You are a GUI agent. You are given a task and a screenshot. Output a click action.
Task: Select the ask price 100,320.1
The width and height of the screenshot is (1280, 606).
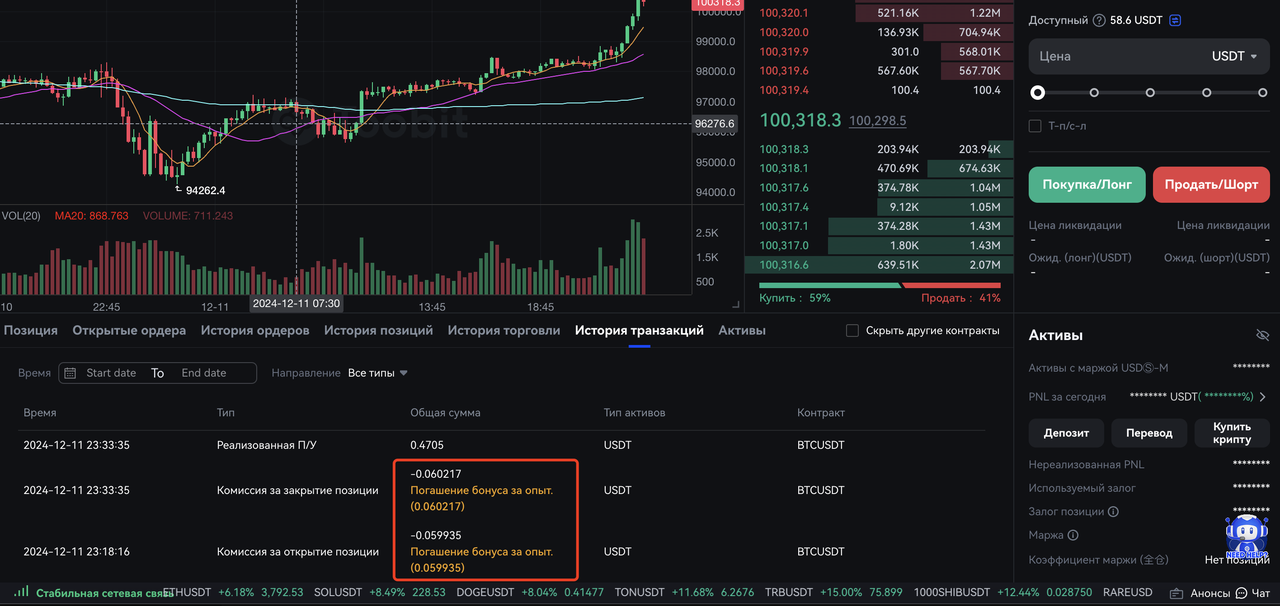[785, 13]
